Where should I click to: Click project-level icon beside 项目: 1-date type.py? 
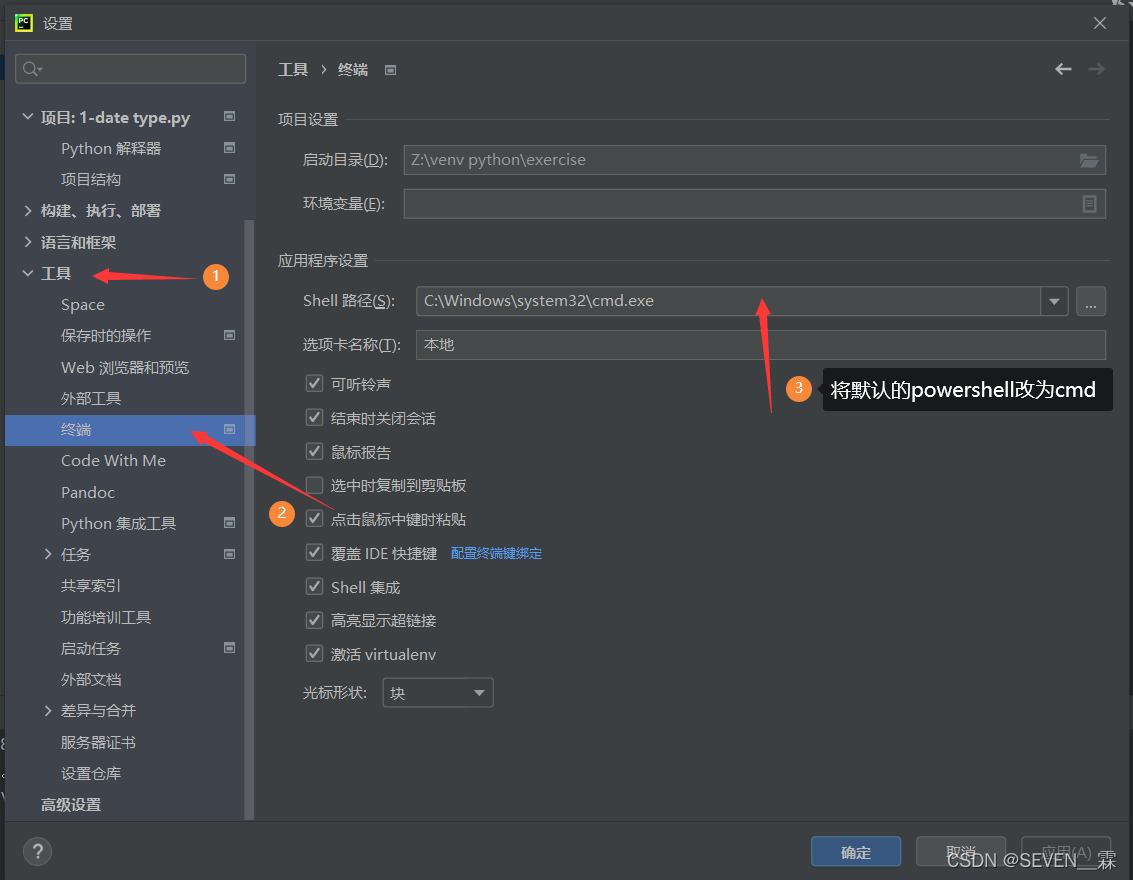(x=230, y=116)
